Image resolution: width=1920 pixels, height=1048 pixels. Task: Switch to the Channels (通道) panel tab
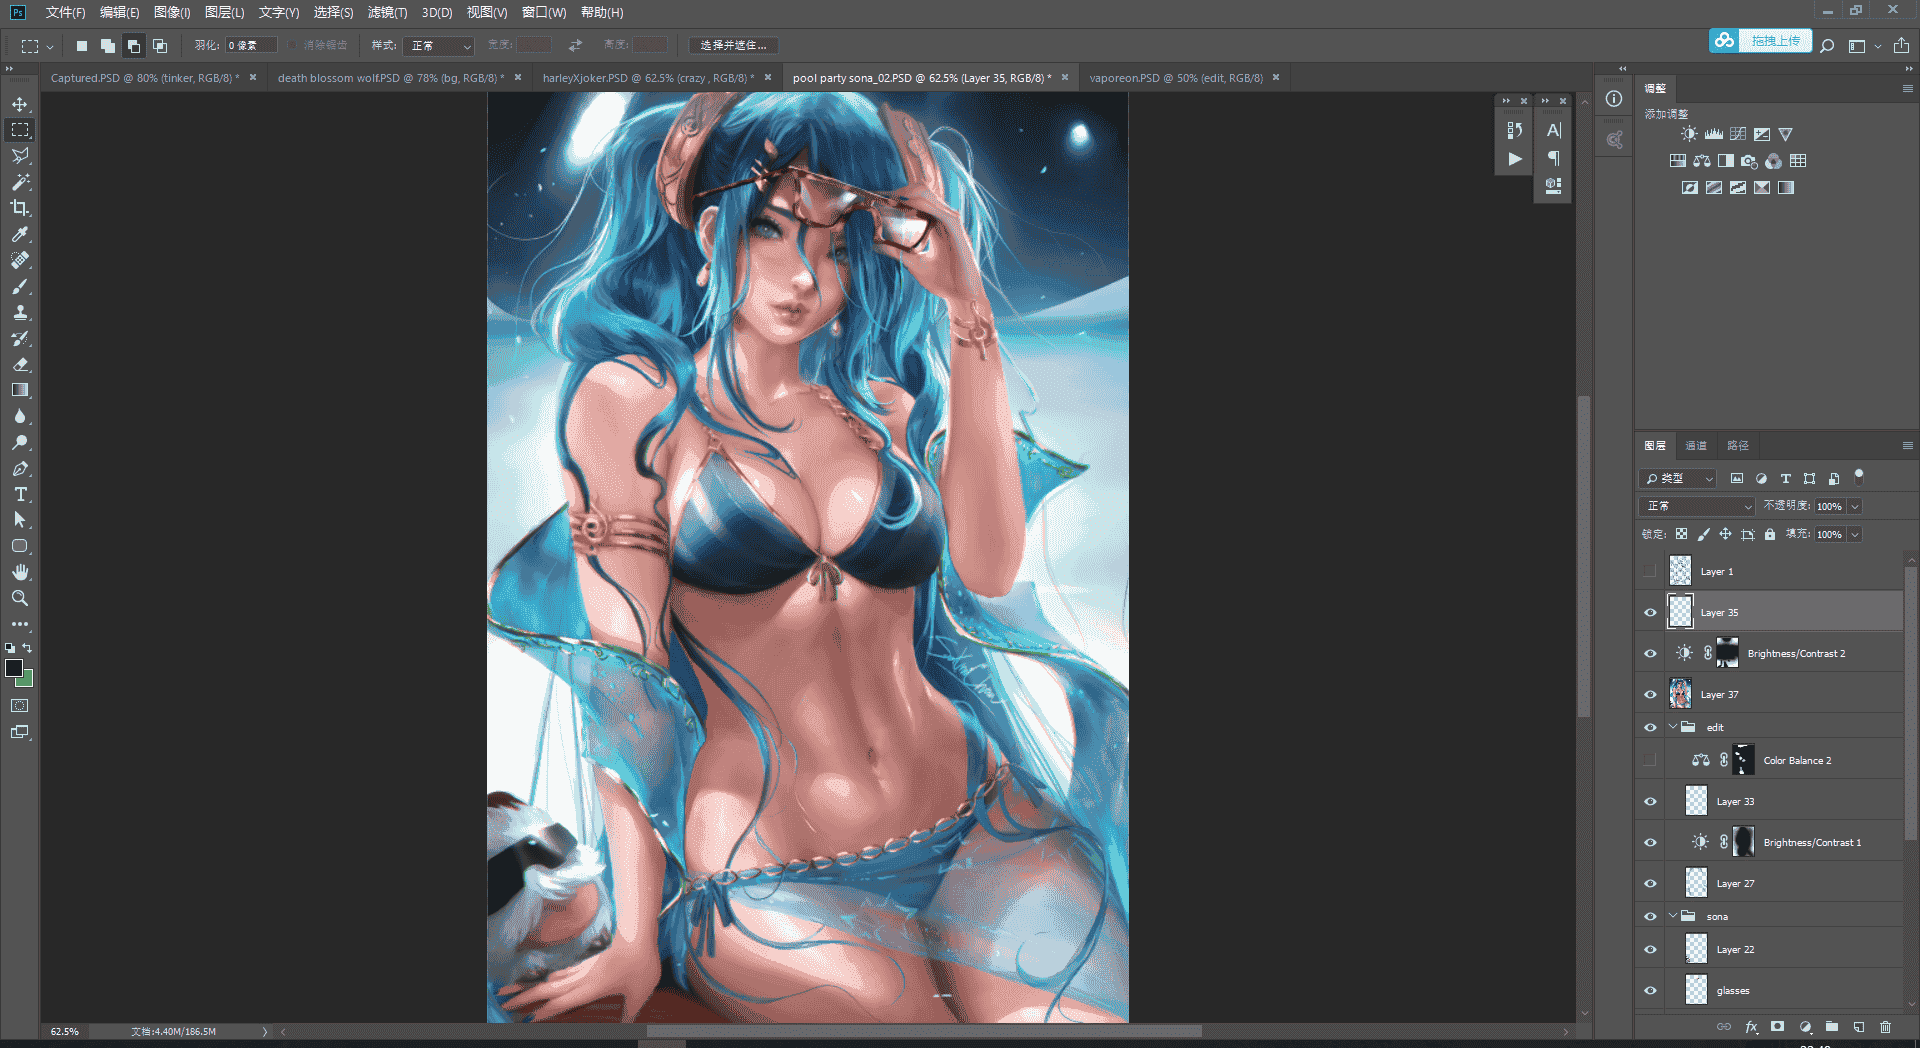(1696, 446)
